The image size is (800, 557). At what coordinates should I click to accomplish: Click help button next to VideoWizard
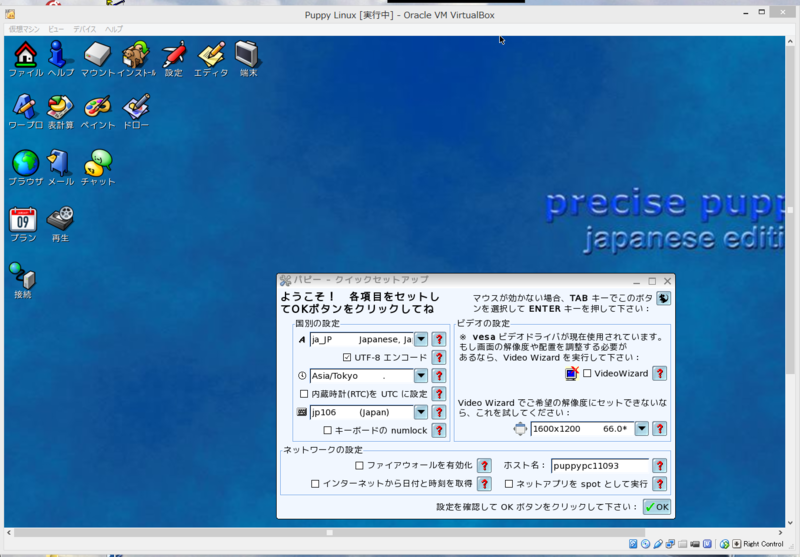(x=660, y=373)
